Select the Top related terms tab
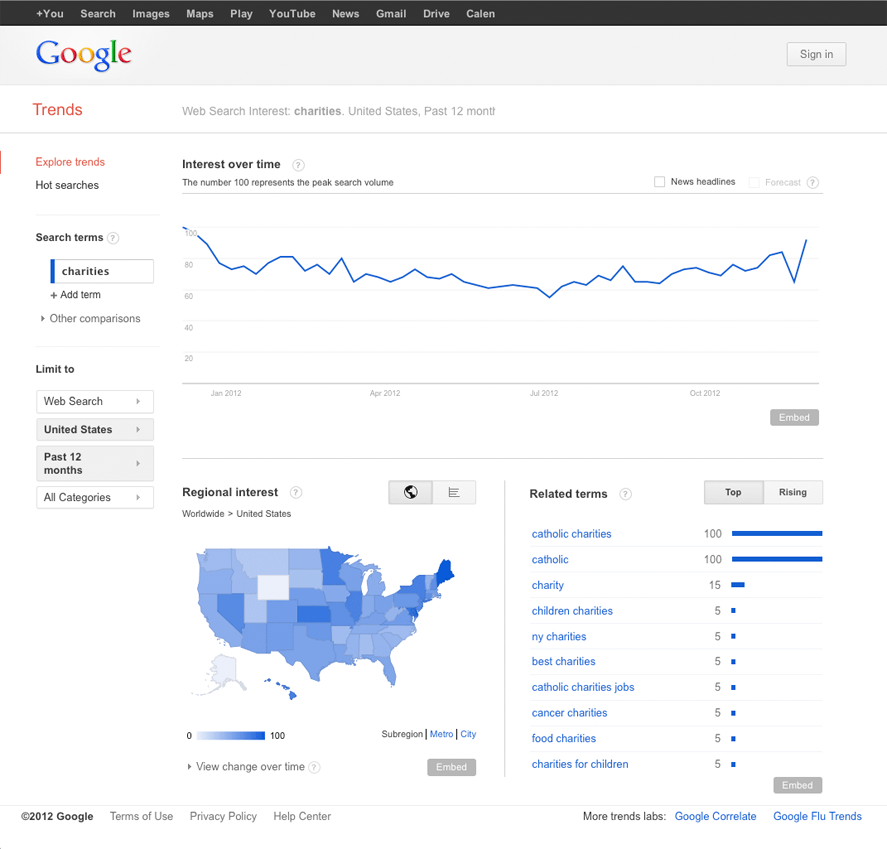This screenshot has height=849, width=887. point(733,492)
